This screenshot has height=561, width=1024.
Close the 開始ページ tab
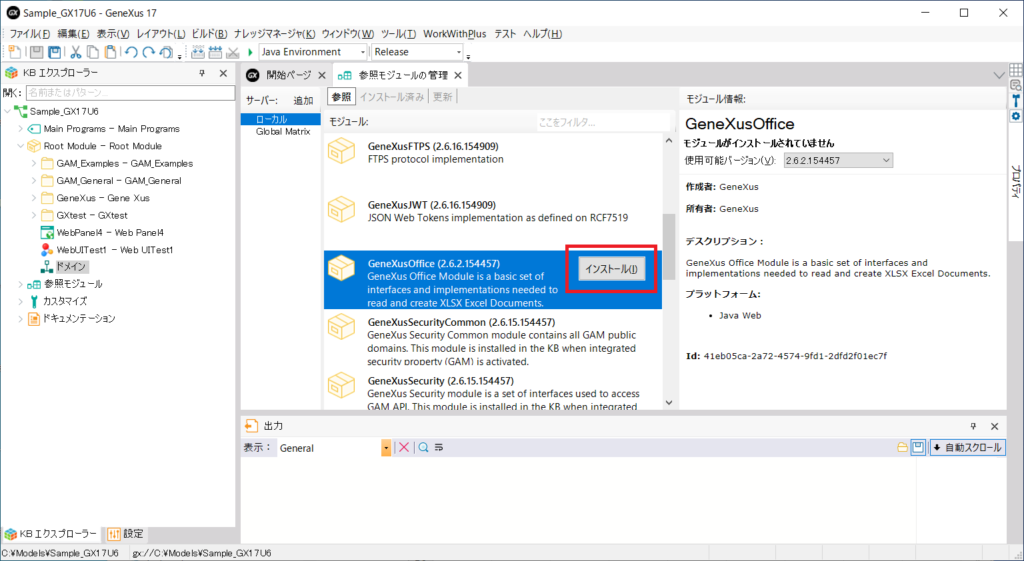click(x=322, y=76)
